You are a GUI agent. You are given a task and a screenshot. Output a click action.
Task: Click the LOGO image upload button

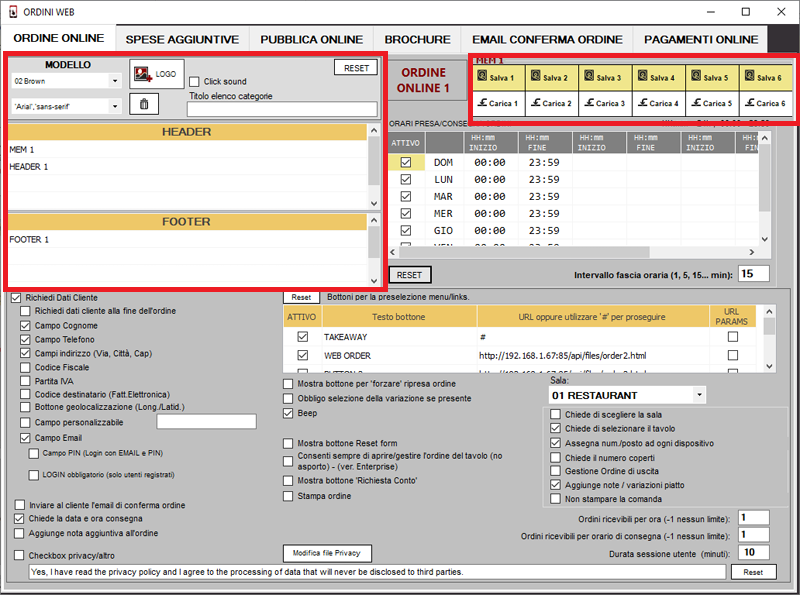[156, 74]
